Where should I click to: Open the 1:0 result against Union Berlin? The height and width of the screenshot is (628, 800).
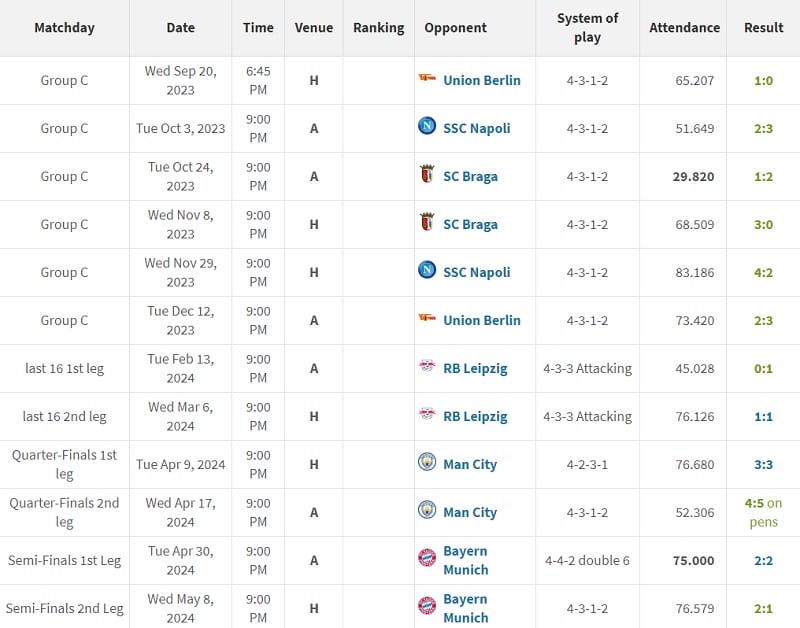(x=763, y=80)
